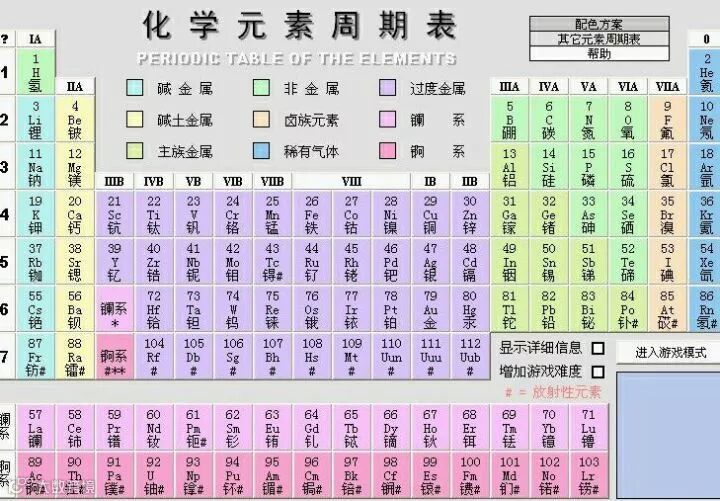Select the lutetium Lu element cell
The height and width of the screenshot is (501, 720).
(x=588, y=428)
